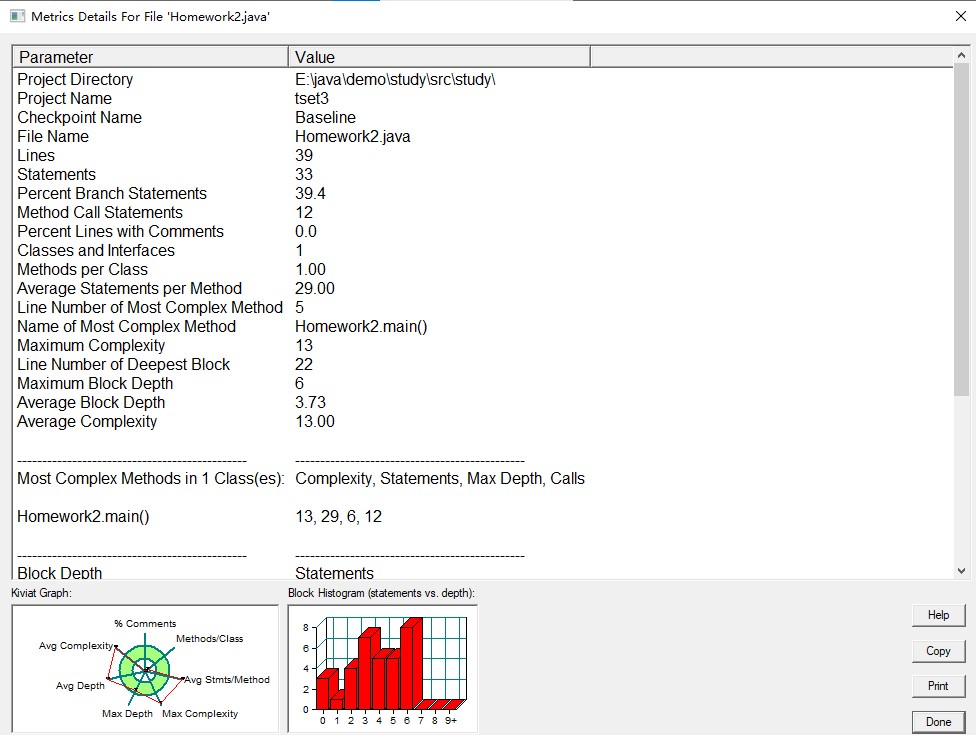Click the value '39.4'
Viewport: 976px width, 735px height.
[310, 193]
